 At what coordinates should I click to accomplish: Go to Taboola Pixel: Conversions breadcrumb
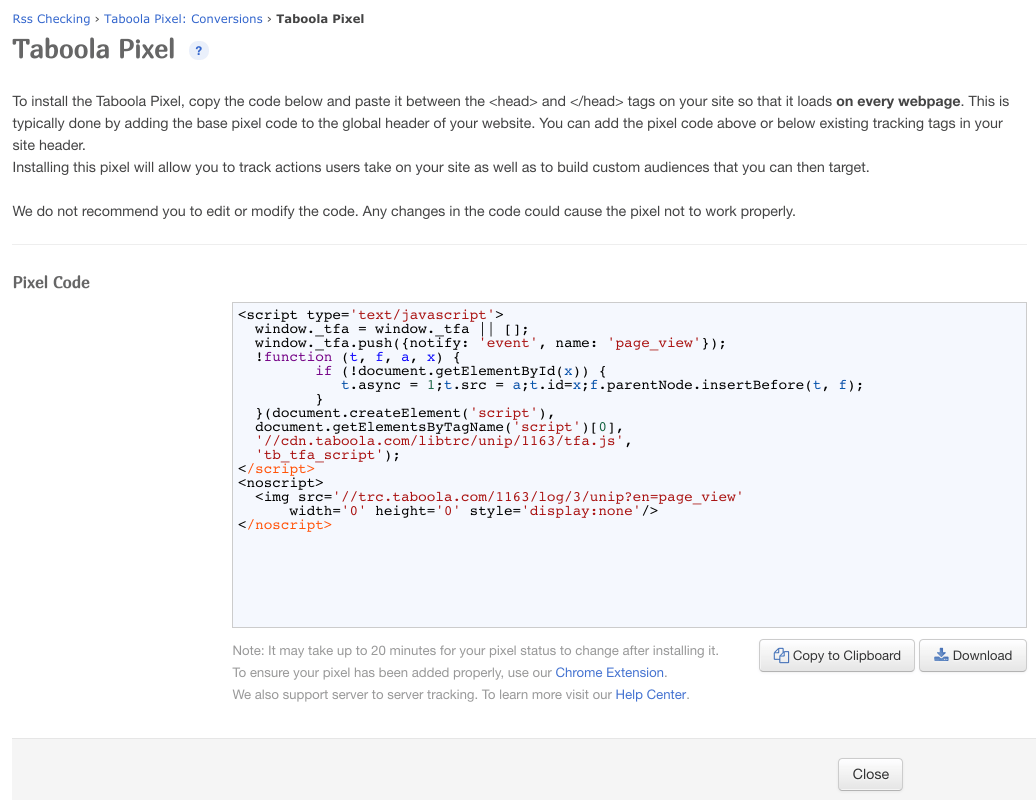point(183,18)
